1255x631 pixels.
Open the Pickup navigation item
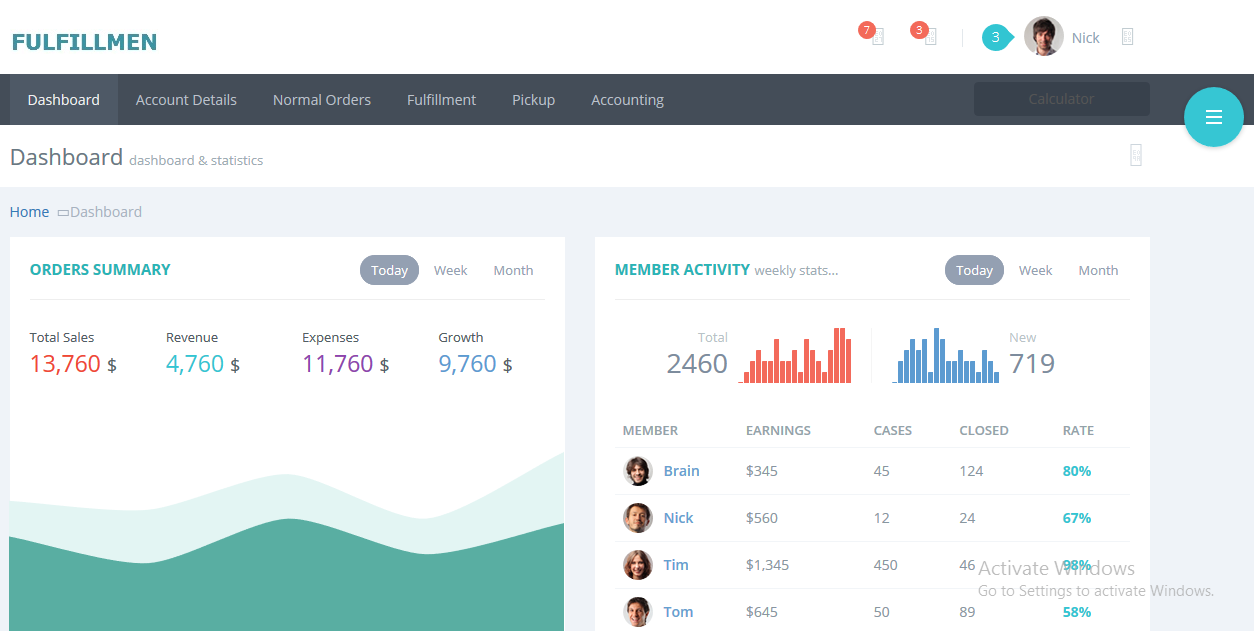[533, 99]
